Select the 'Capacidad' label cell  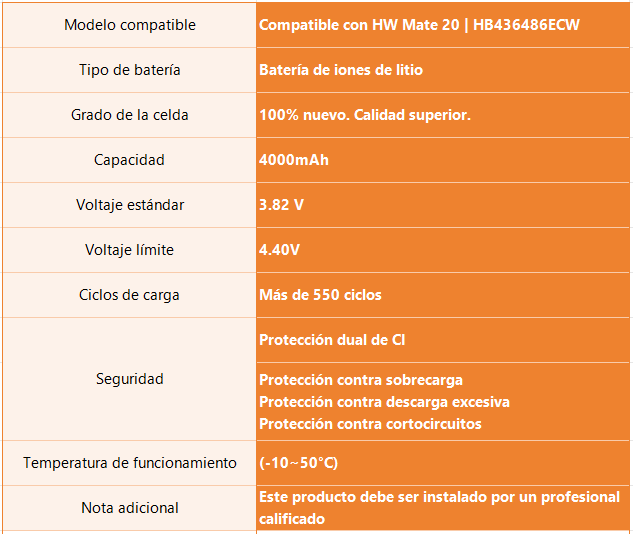click(130, 160)
